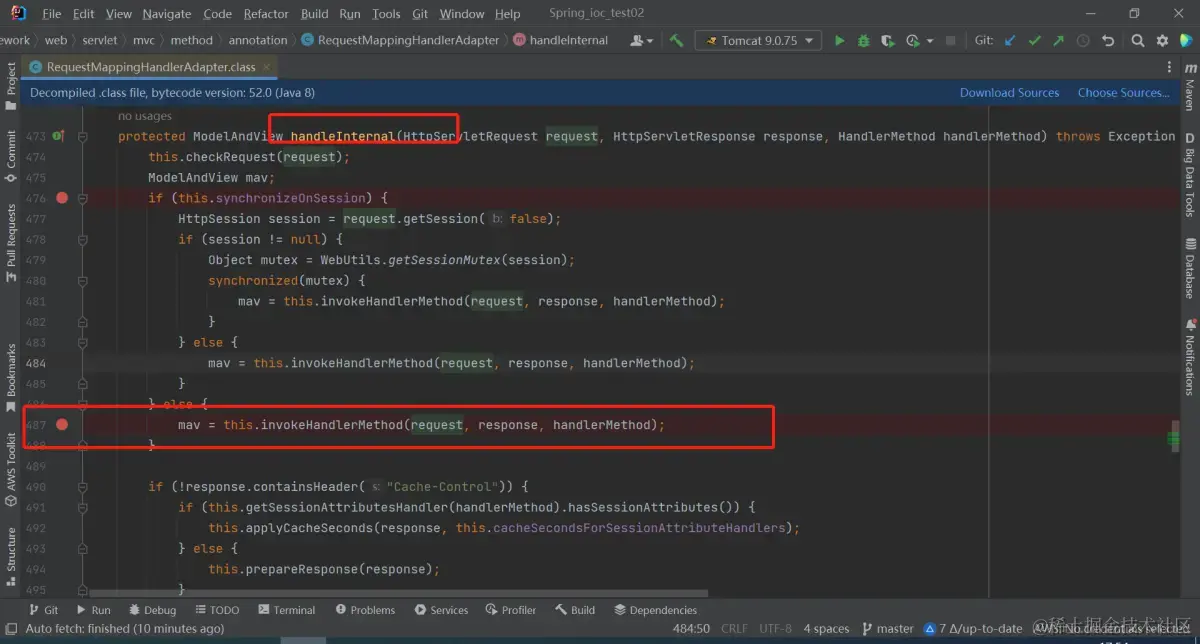Open the Git menu in menu bar
Screen dimensions: 1200x644
420,14
